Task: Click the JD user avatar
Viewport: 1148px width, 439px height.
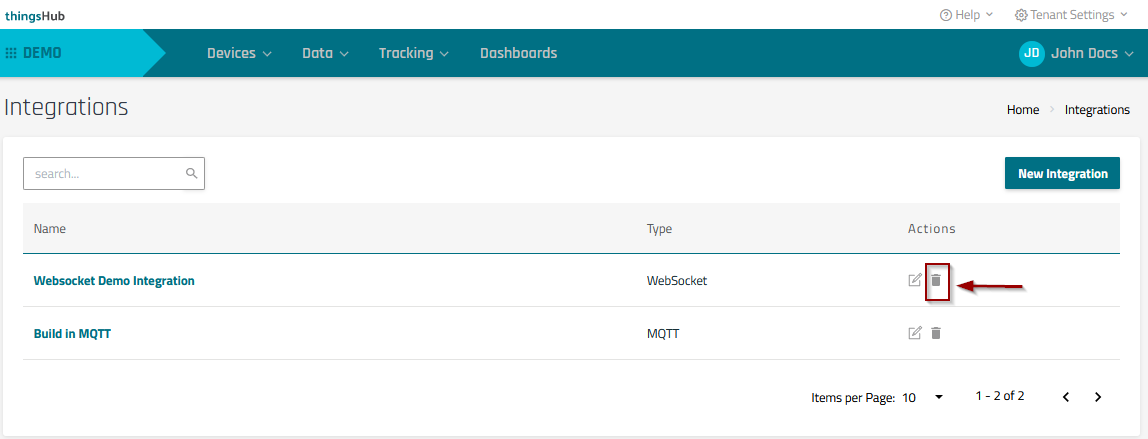Action: (1031, 54)
